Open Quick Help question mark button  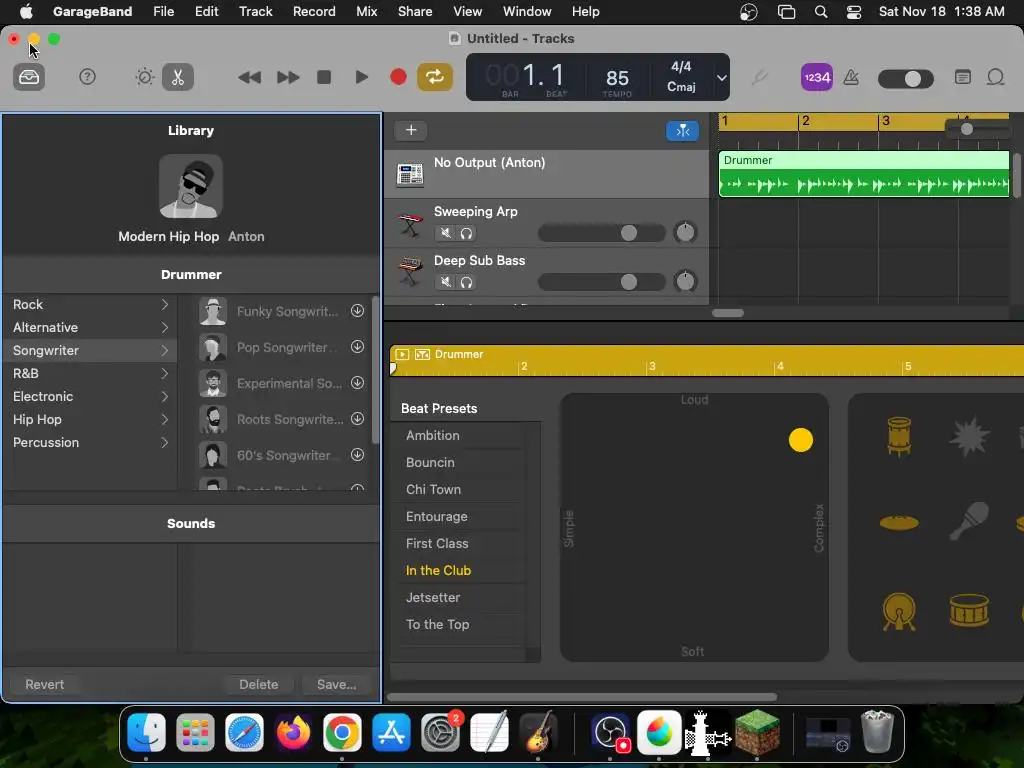coord(87,77)
